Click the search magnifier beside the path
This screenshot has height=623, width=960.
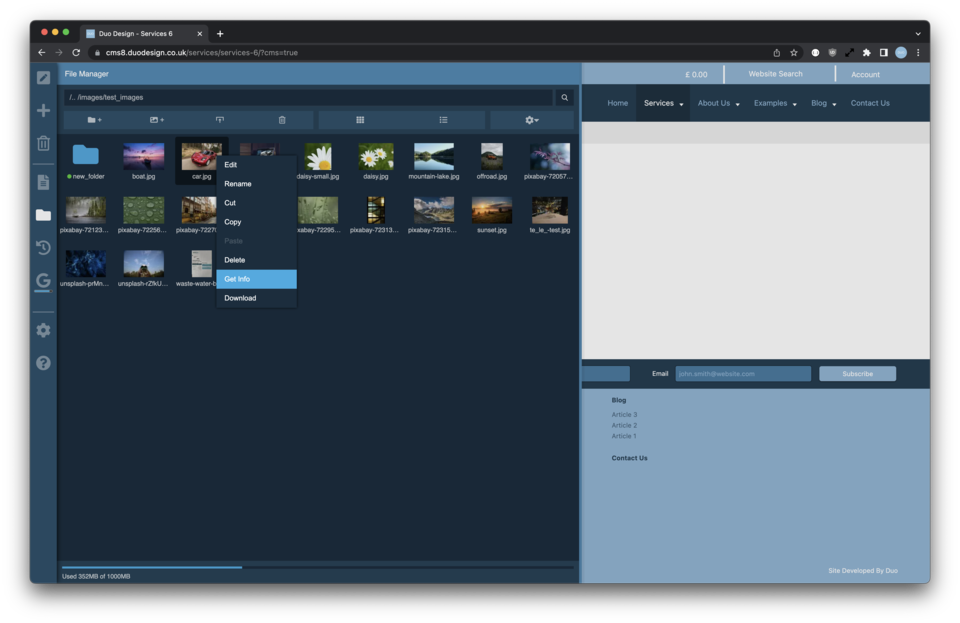(564, 98)
